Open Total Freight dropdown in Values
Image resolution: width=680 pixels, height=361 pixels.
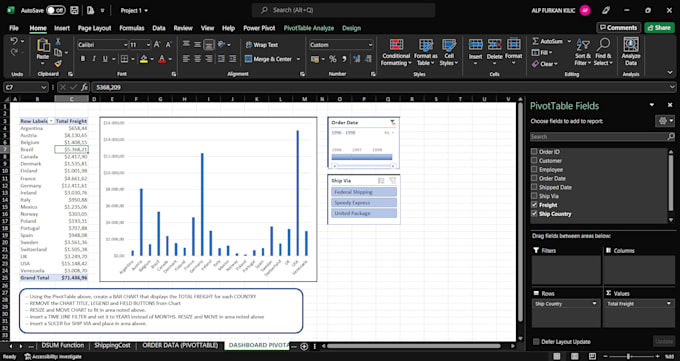(x=669, y=304)
